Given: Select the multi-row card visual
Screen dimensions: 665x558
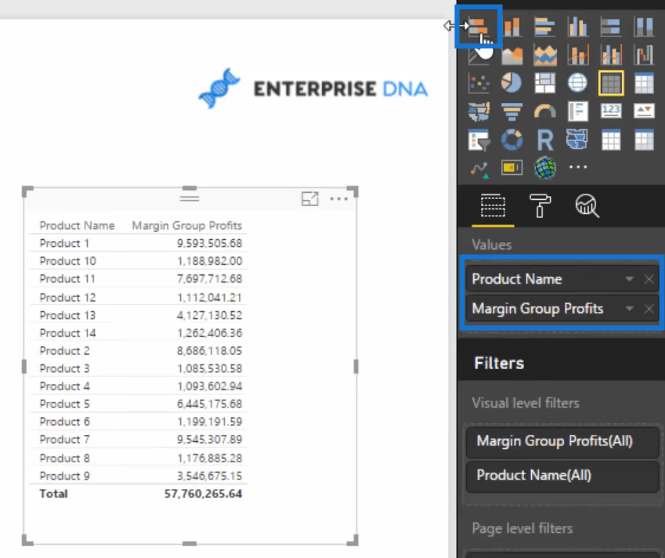Looking at the screenshot, I should (578, 112).
